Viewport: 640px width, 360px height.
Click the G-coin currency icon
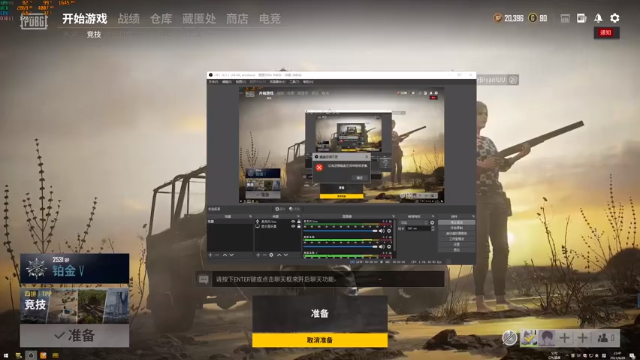(x=532, y=18)
